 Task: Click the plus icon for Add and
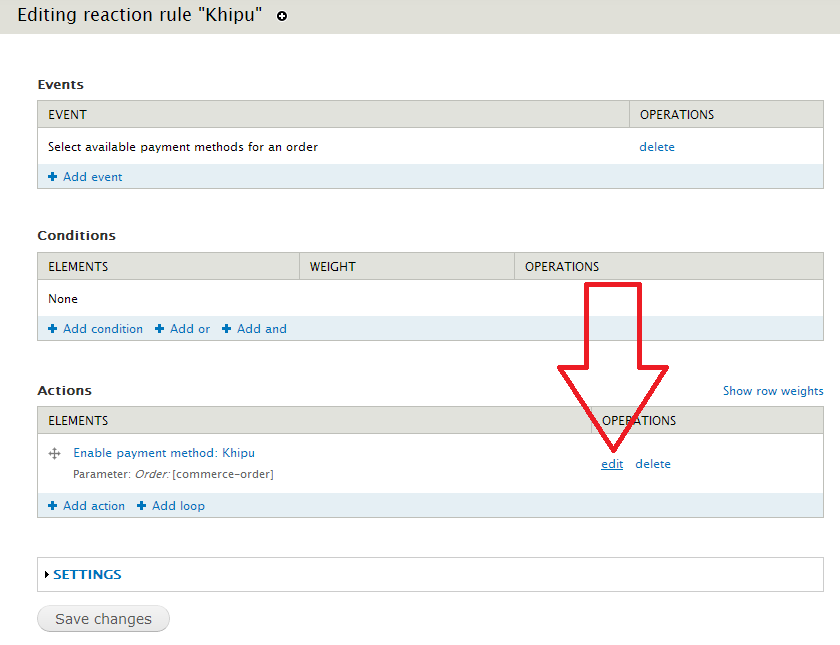227,329
